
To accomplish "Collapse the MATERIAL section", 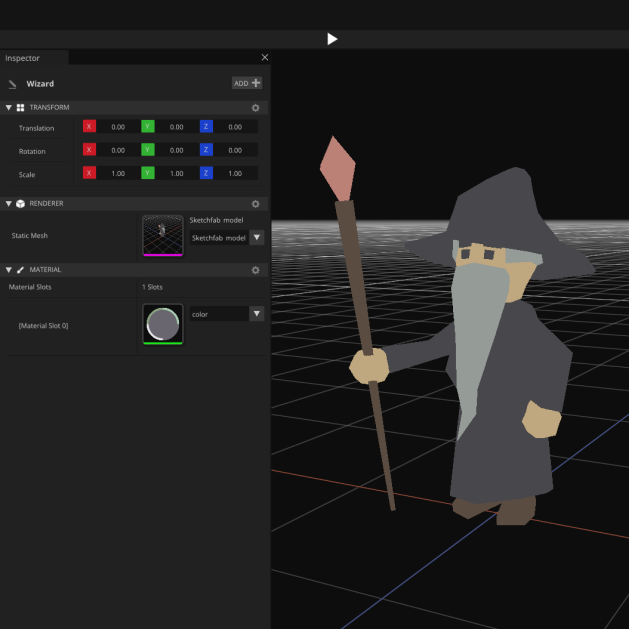I will [9, 270].
